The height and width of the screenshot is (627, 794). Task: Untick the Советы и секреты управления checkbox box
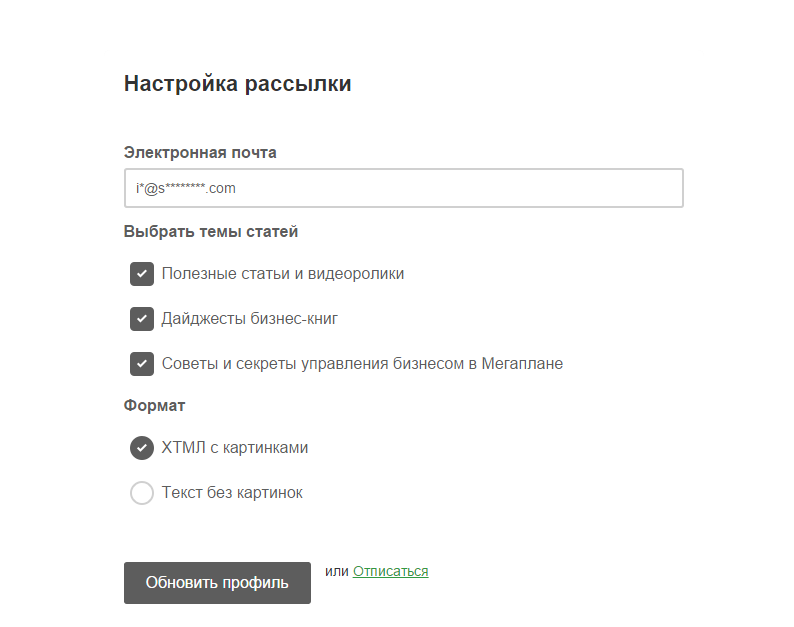click(x=142, y=364)
